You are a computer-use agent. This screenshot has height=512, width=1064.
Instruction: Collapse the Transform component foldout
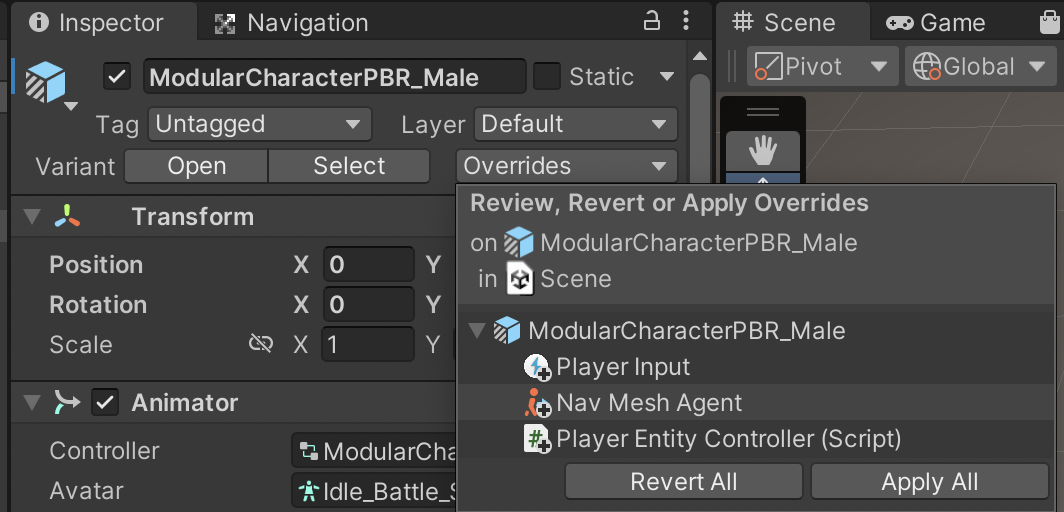(32, 217)
